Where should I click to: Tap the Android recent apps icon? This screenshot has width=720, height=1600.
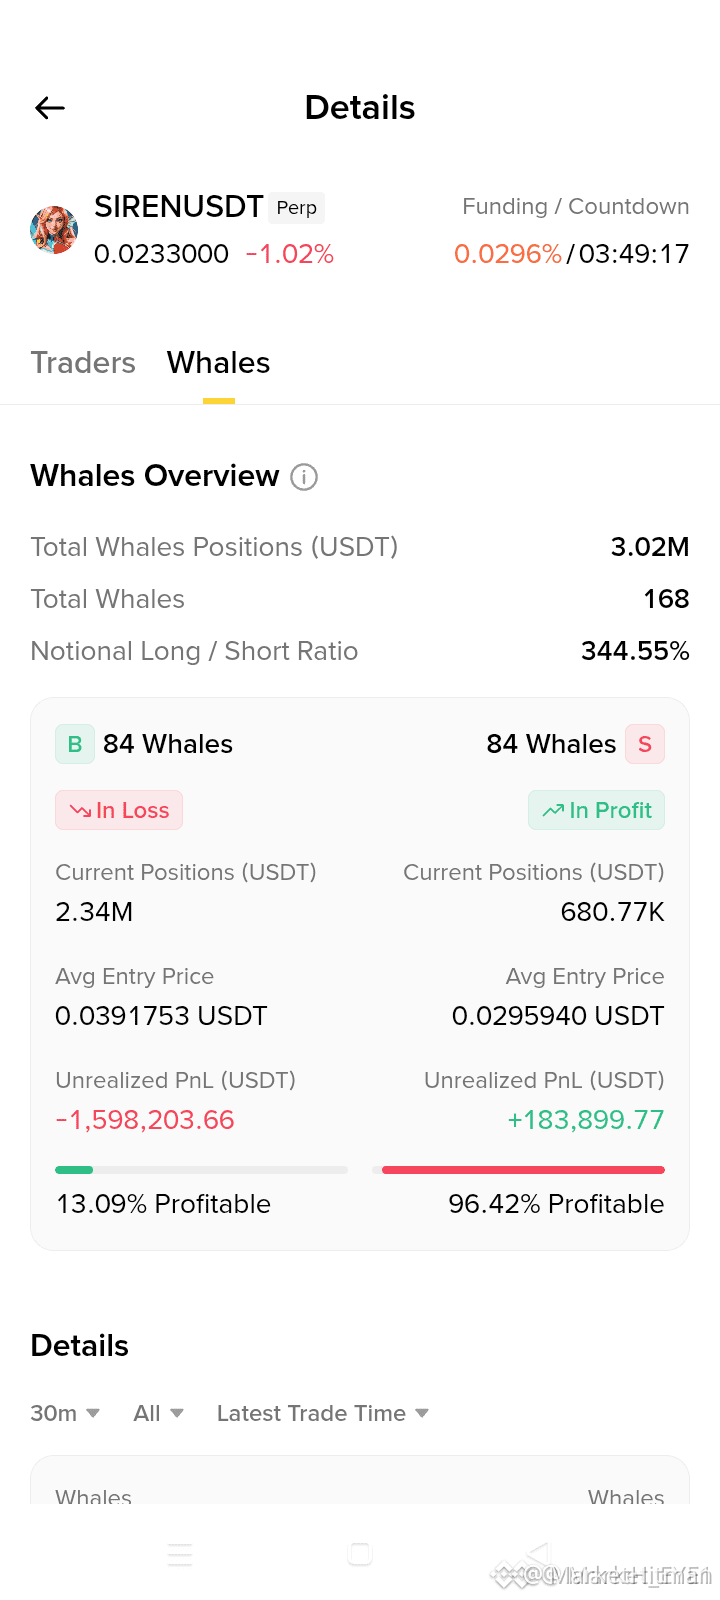(x=180, y=1554)
